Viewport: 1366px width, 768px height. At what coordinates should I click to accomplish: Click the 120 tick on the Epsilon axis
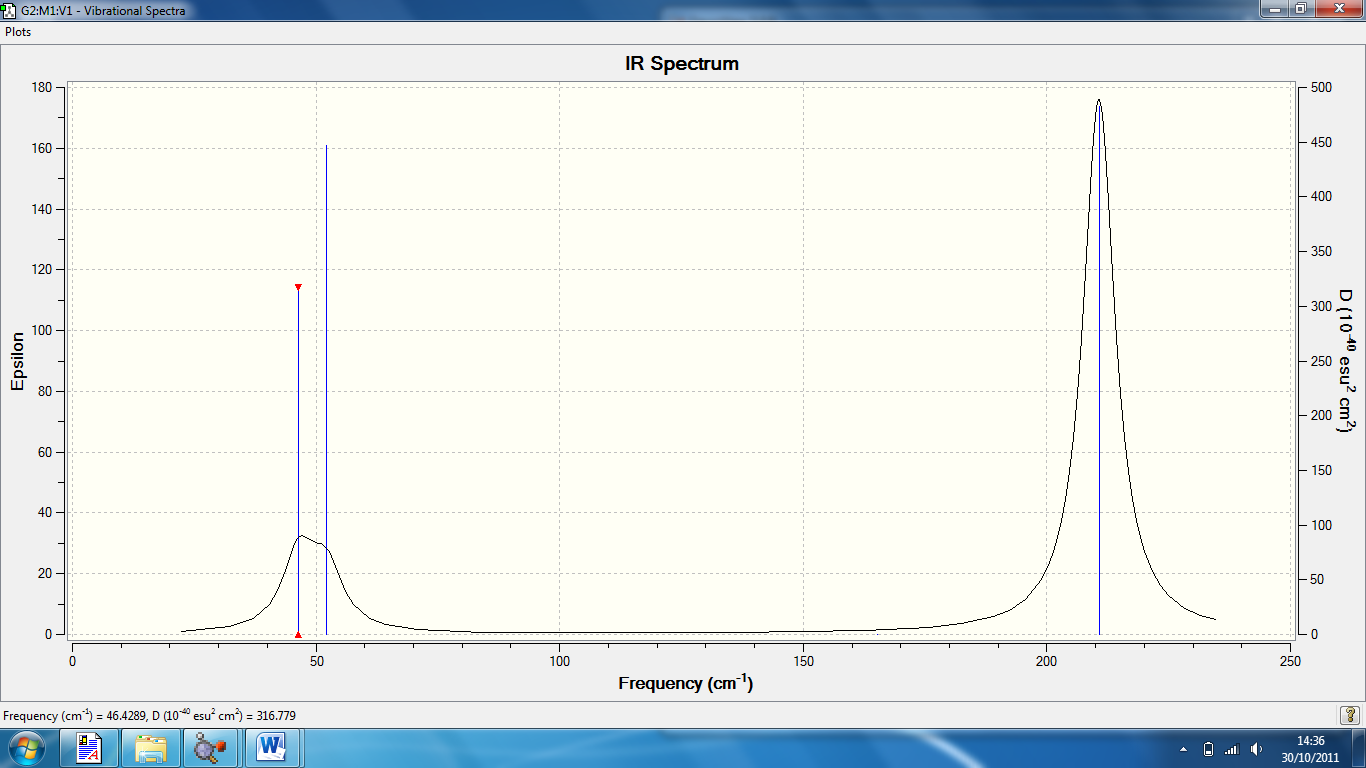pos(43,270)
